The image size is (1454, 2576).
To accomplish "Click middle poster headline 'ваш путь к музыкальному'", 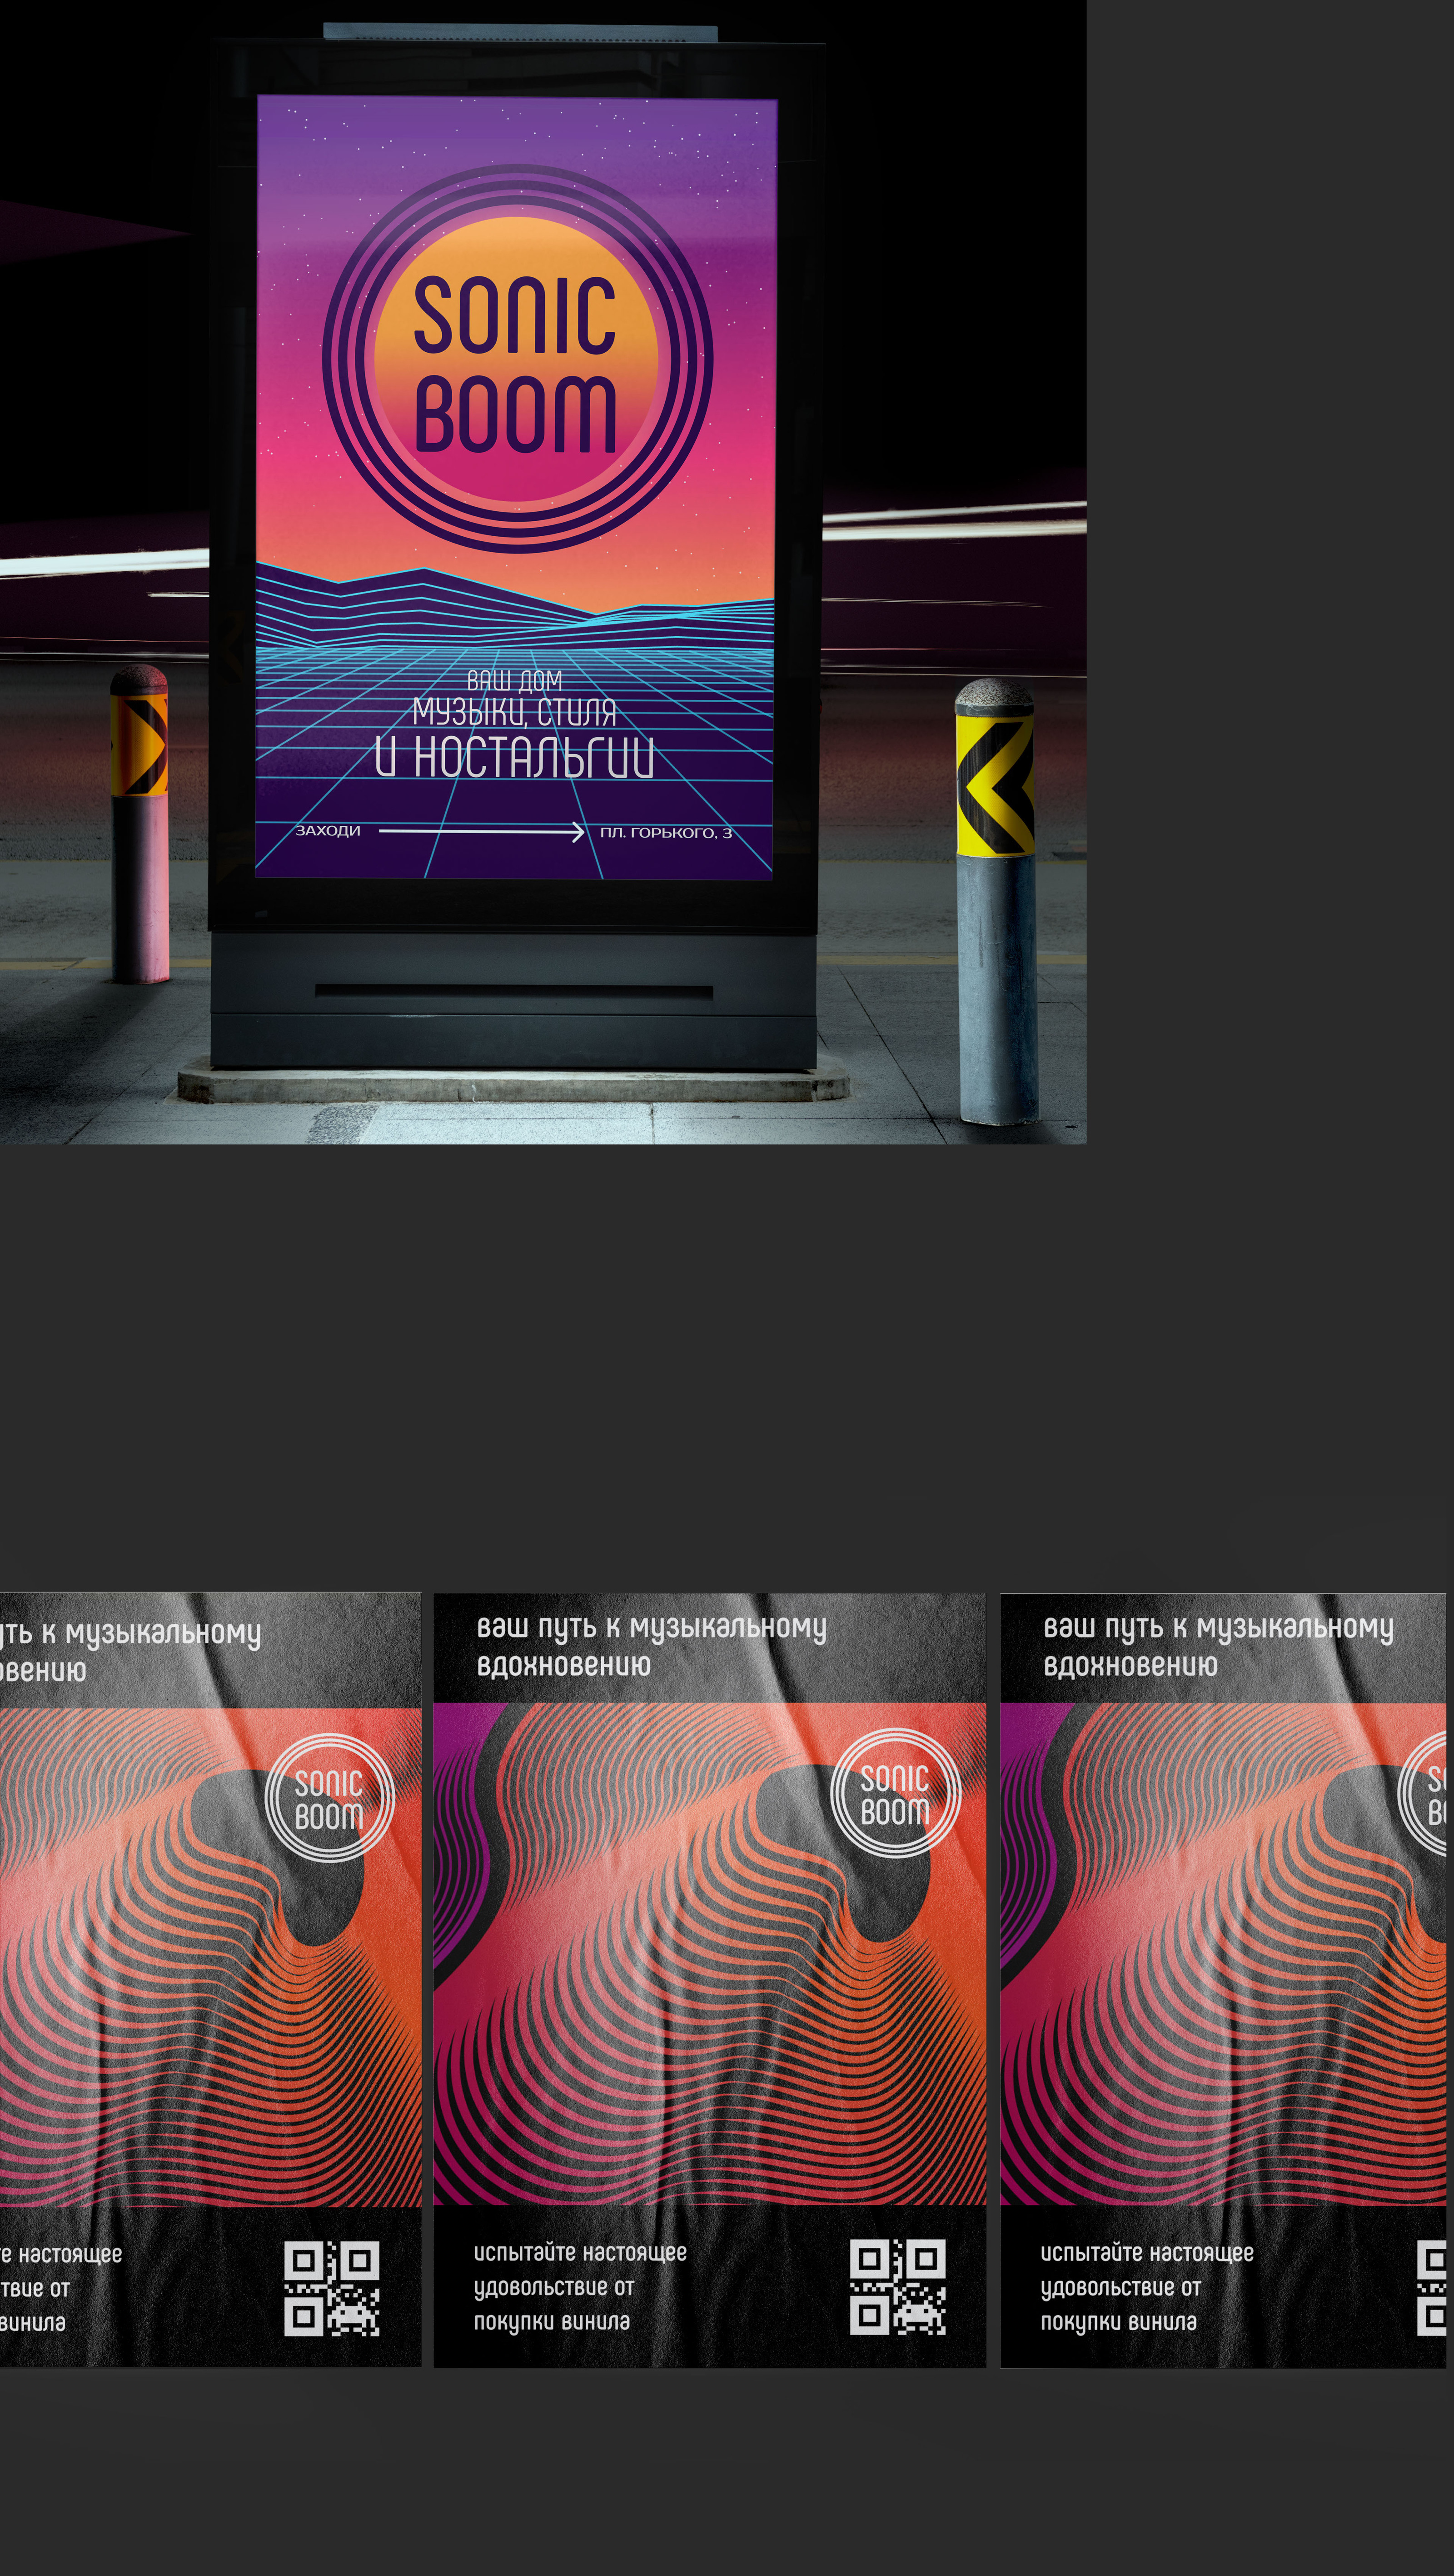I will point(651,1627).
